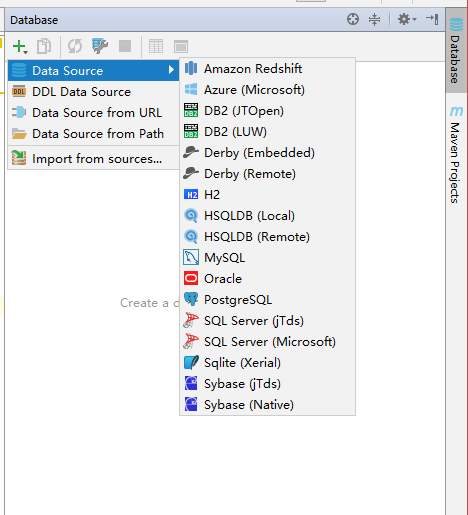Select Derby (Remote) data source
Image resolution: width=468 pixels, height=515 pixels.
click(x=267, y=174)
